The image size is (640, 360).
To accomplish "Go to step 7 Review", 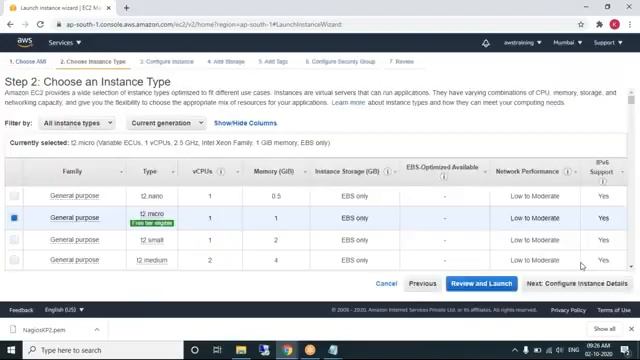I will pos(401,62).
